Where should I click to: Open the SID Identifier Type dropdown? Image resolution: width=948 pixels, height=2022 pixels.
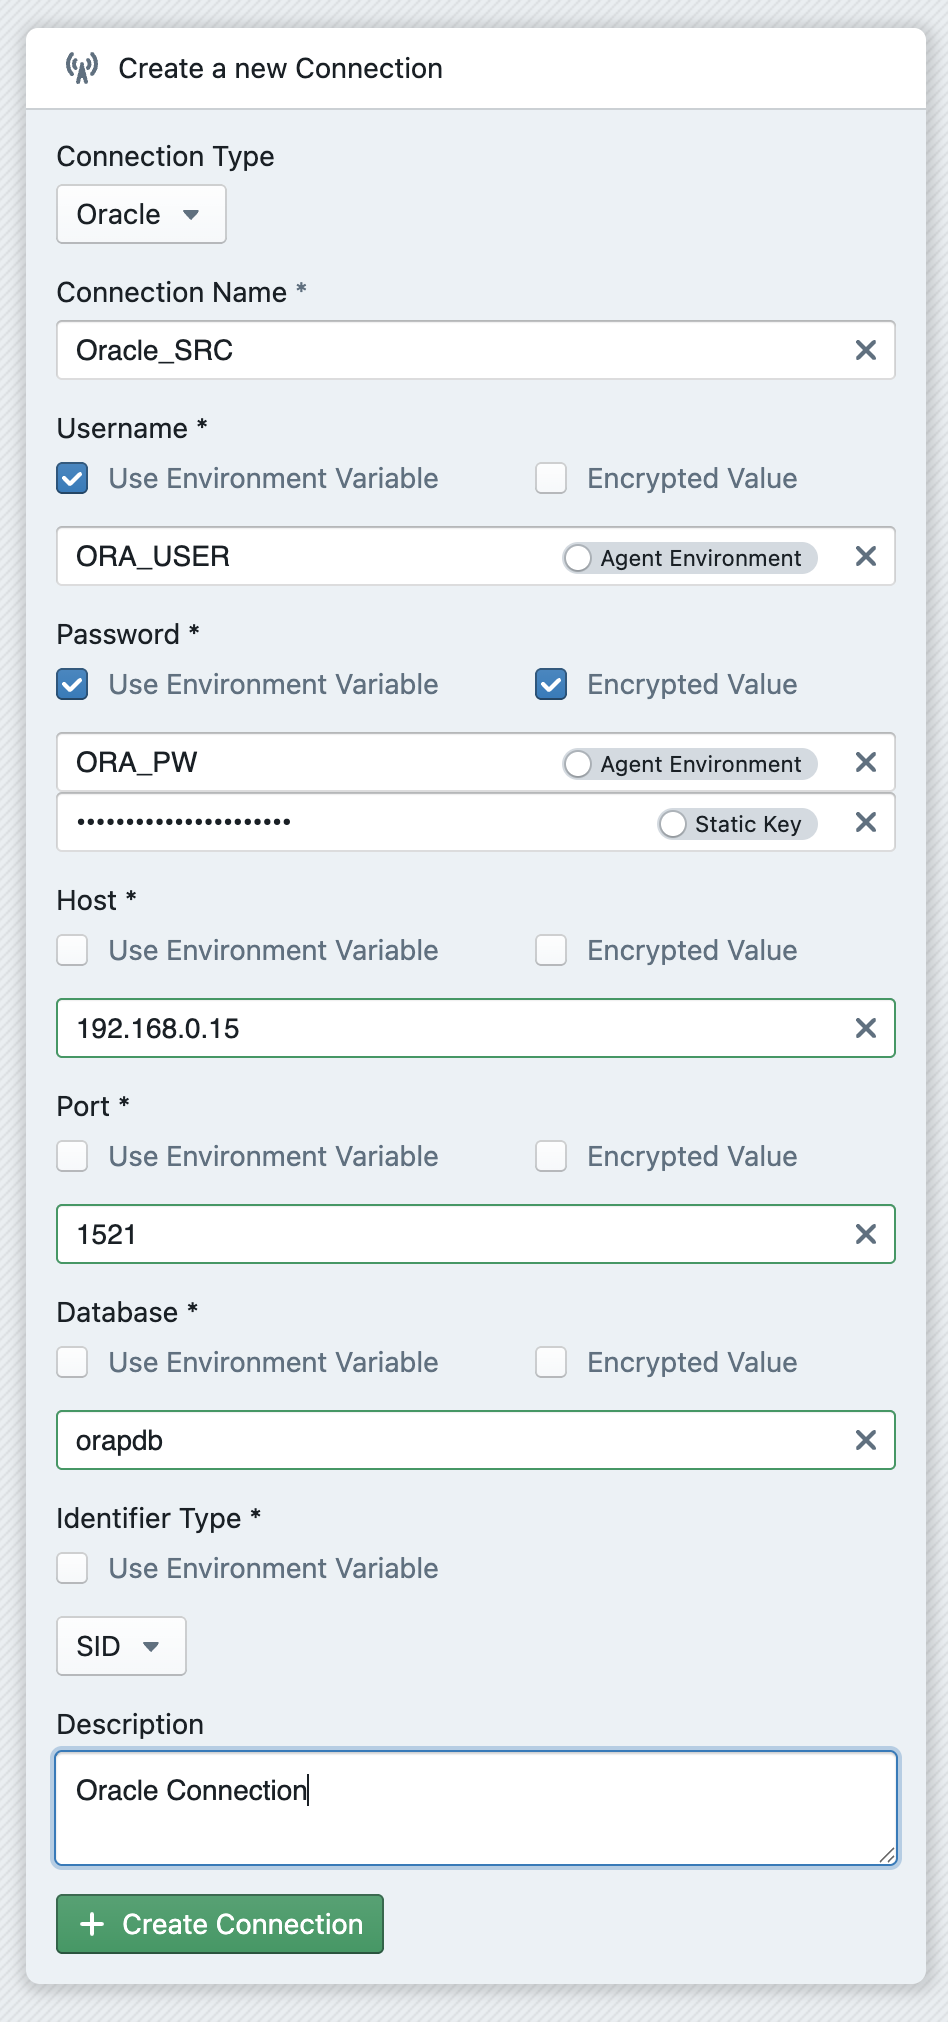point(121,1646)
